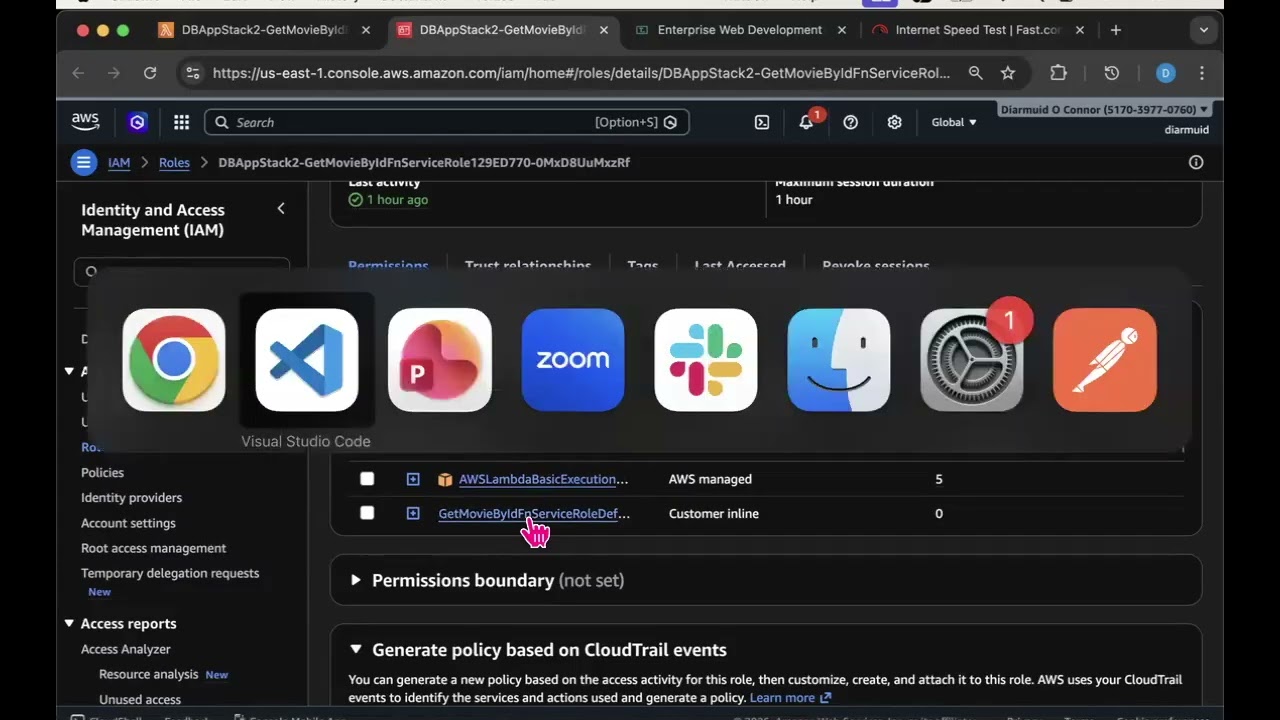Switch to PowerPoint in app switcher

tap(440, 360)
